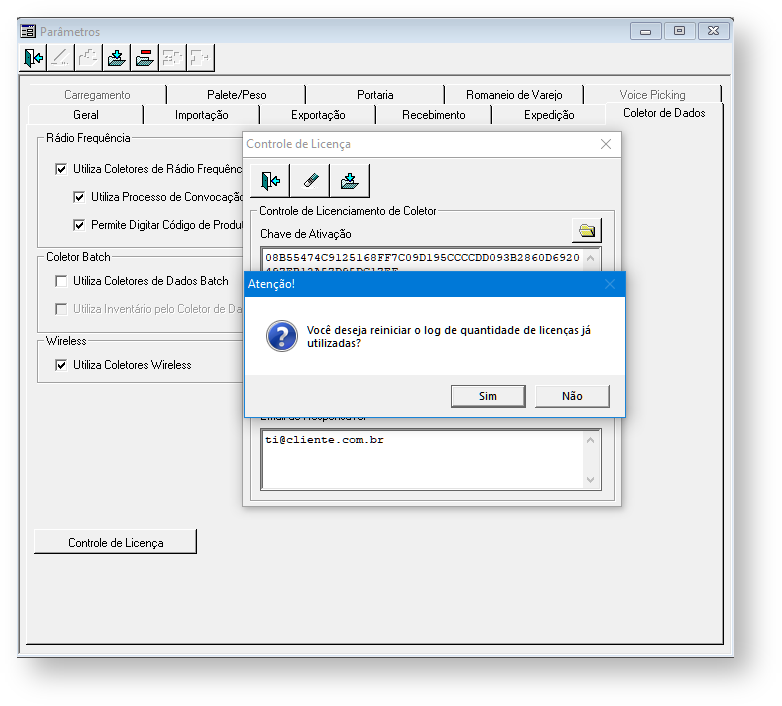782x706 pixels.
Task: Open the Importação tab
Action: [201, 115]
